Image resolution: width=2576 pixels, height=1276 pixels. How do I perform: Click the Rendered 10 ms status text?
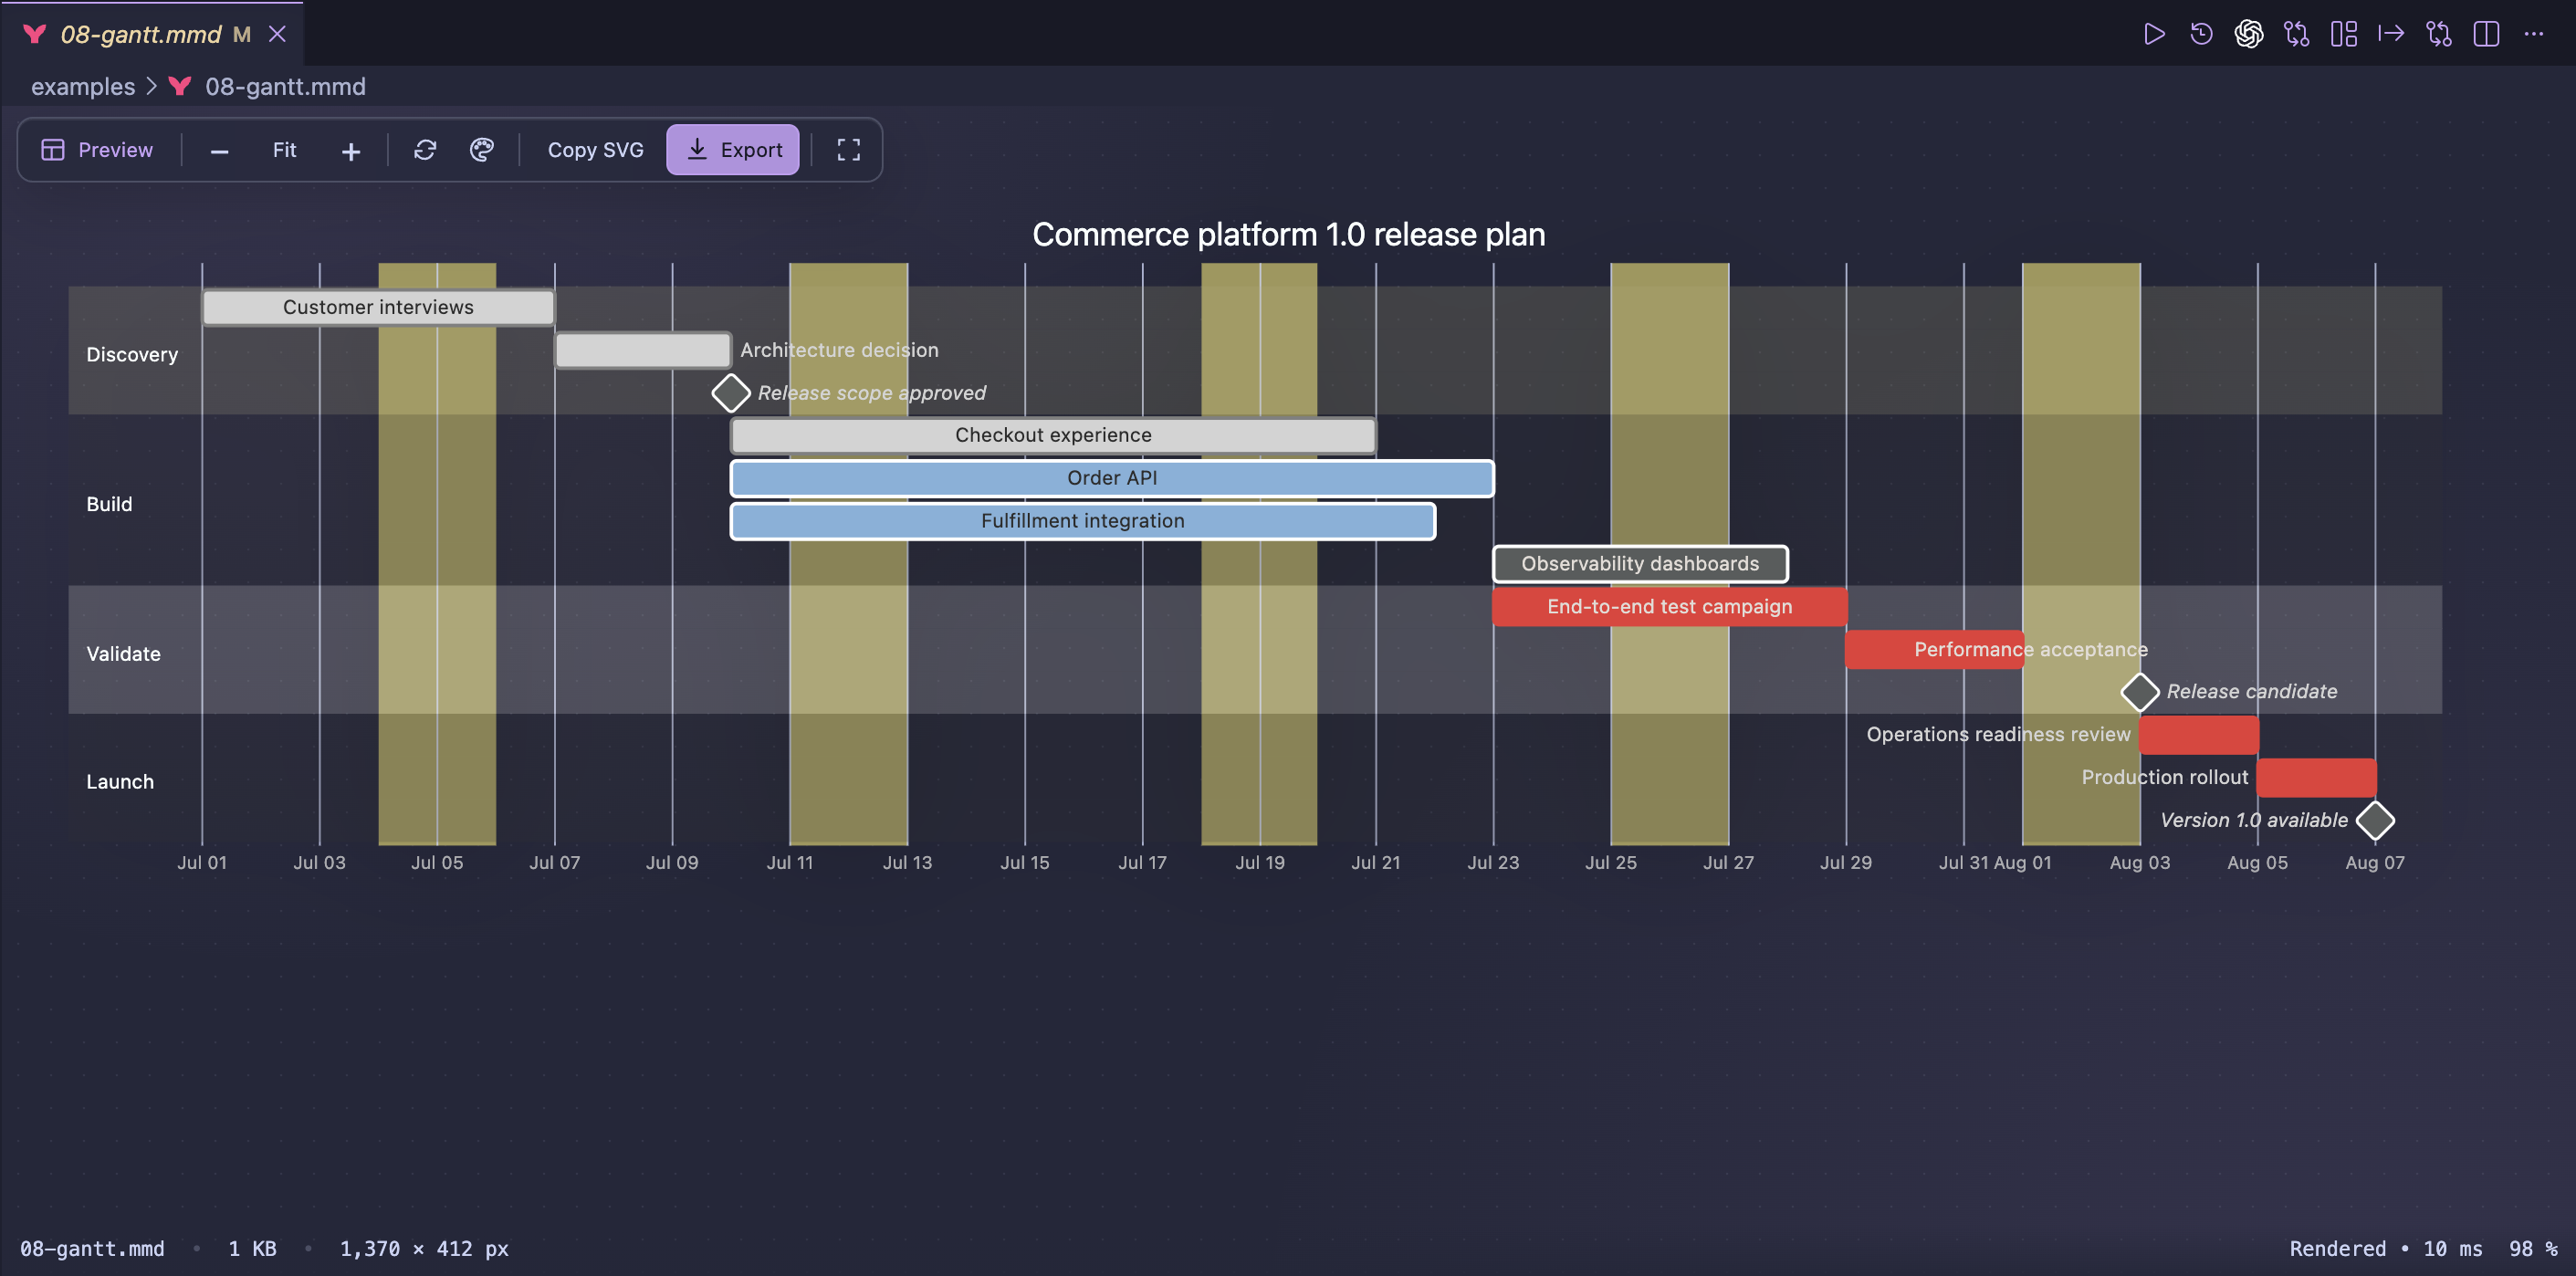2386,1249
